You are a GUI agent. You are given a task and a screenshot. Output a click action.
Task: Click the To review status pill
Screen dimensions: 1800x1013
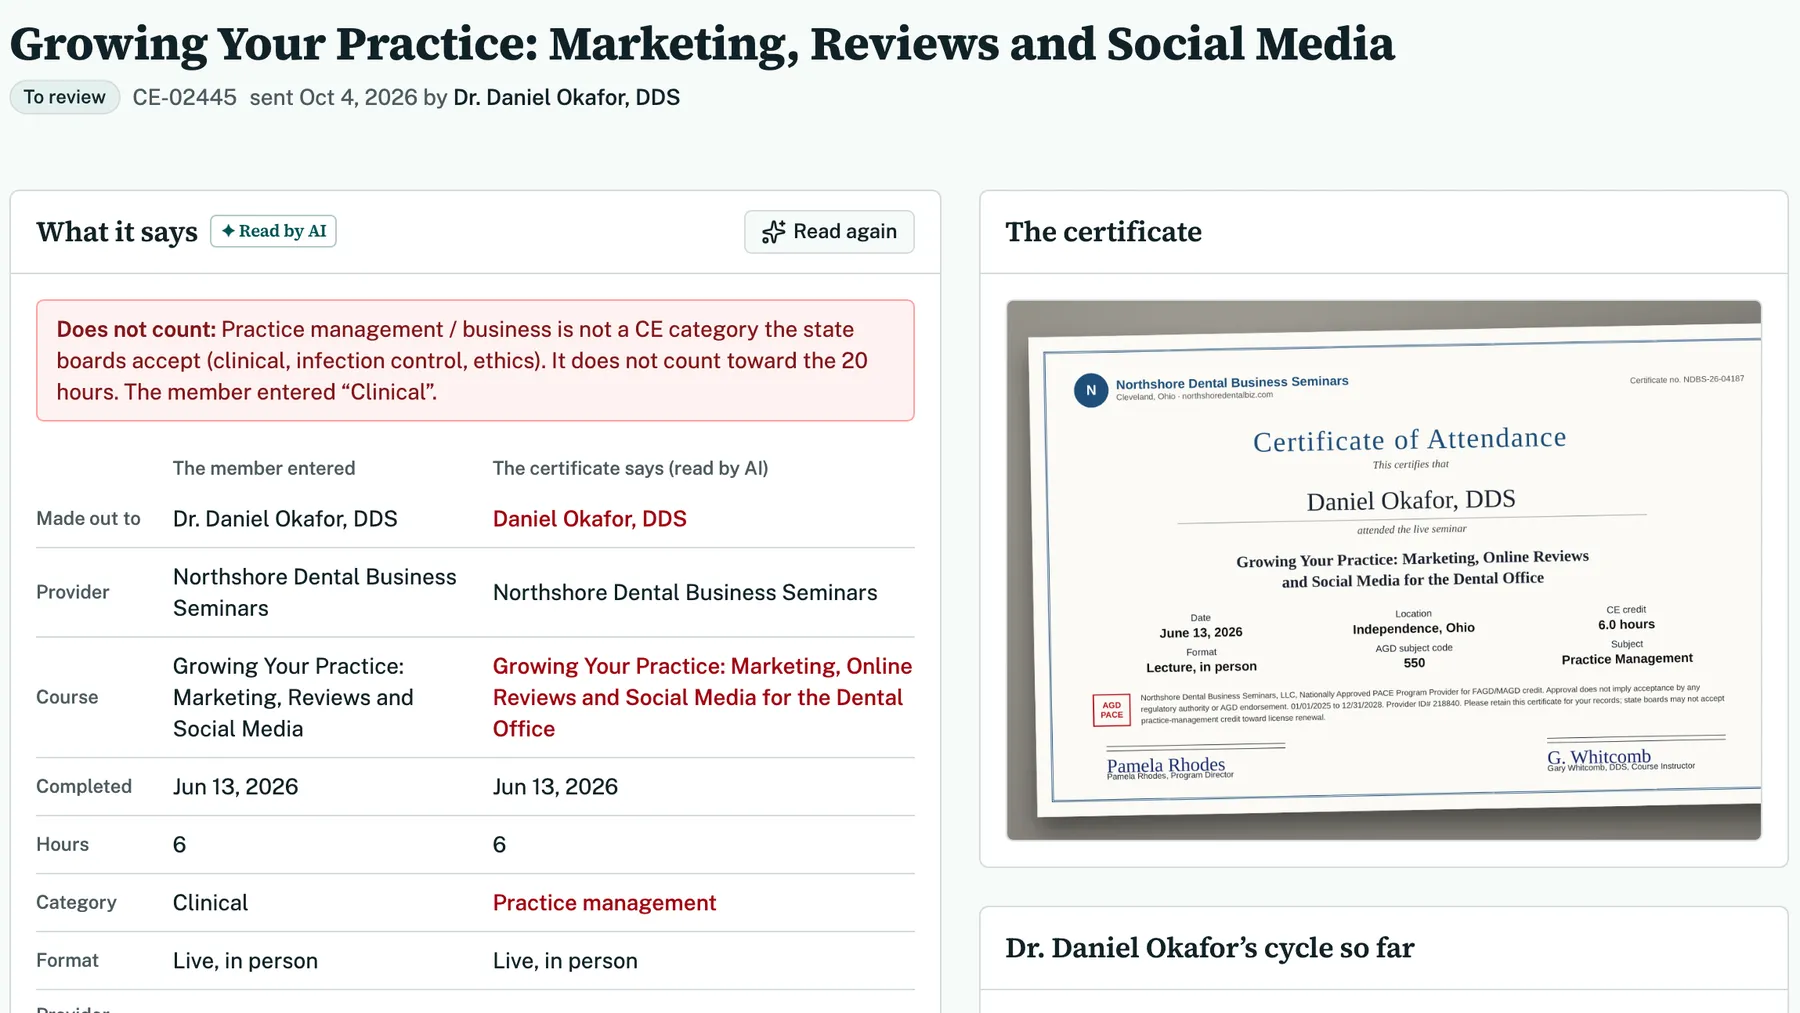[65, 97]
